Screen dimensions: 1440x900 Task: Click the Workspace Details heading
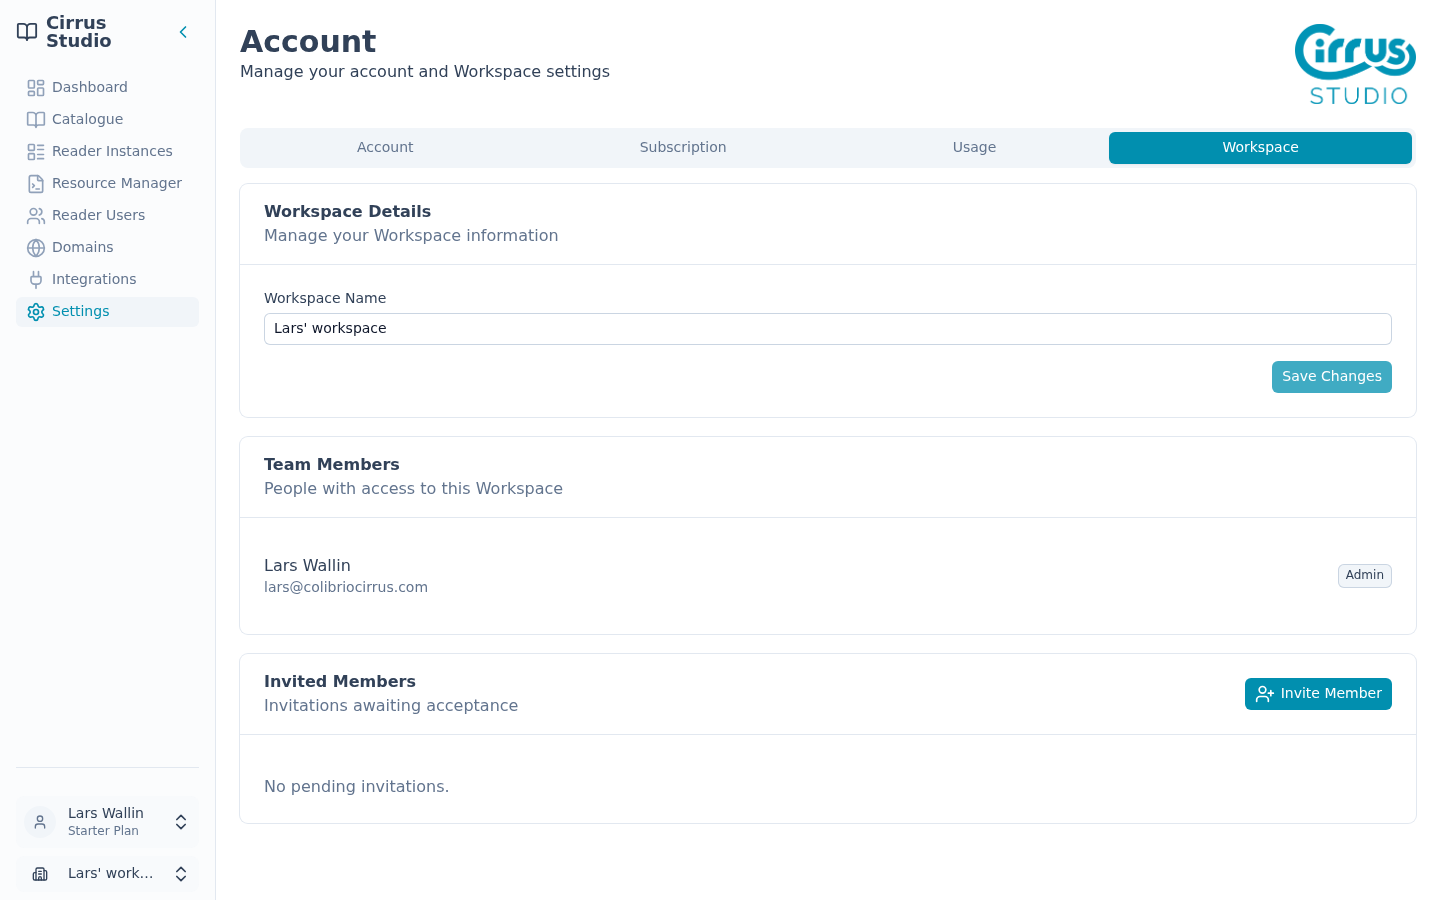pyautogui.click(x=347, y=212)
